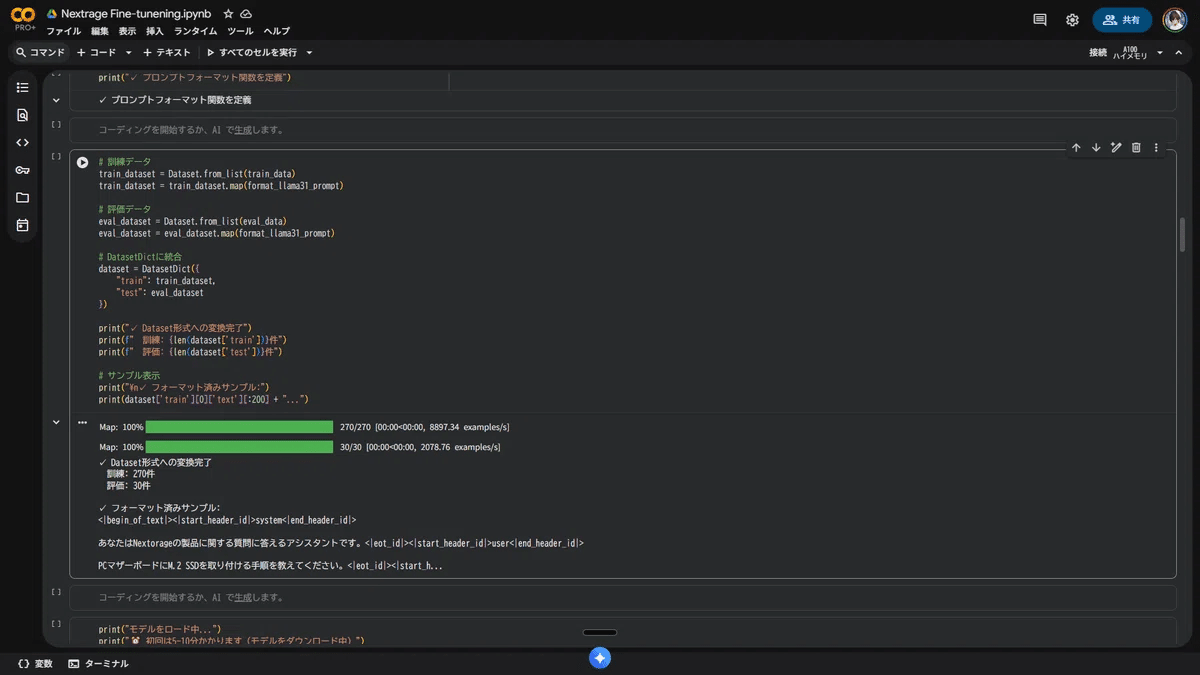Open the cell more-options menu icon

click(1156, 148)
